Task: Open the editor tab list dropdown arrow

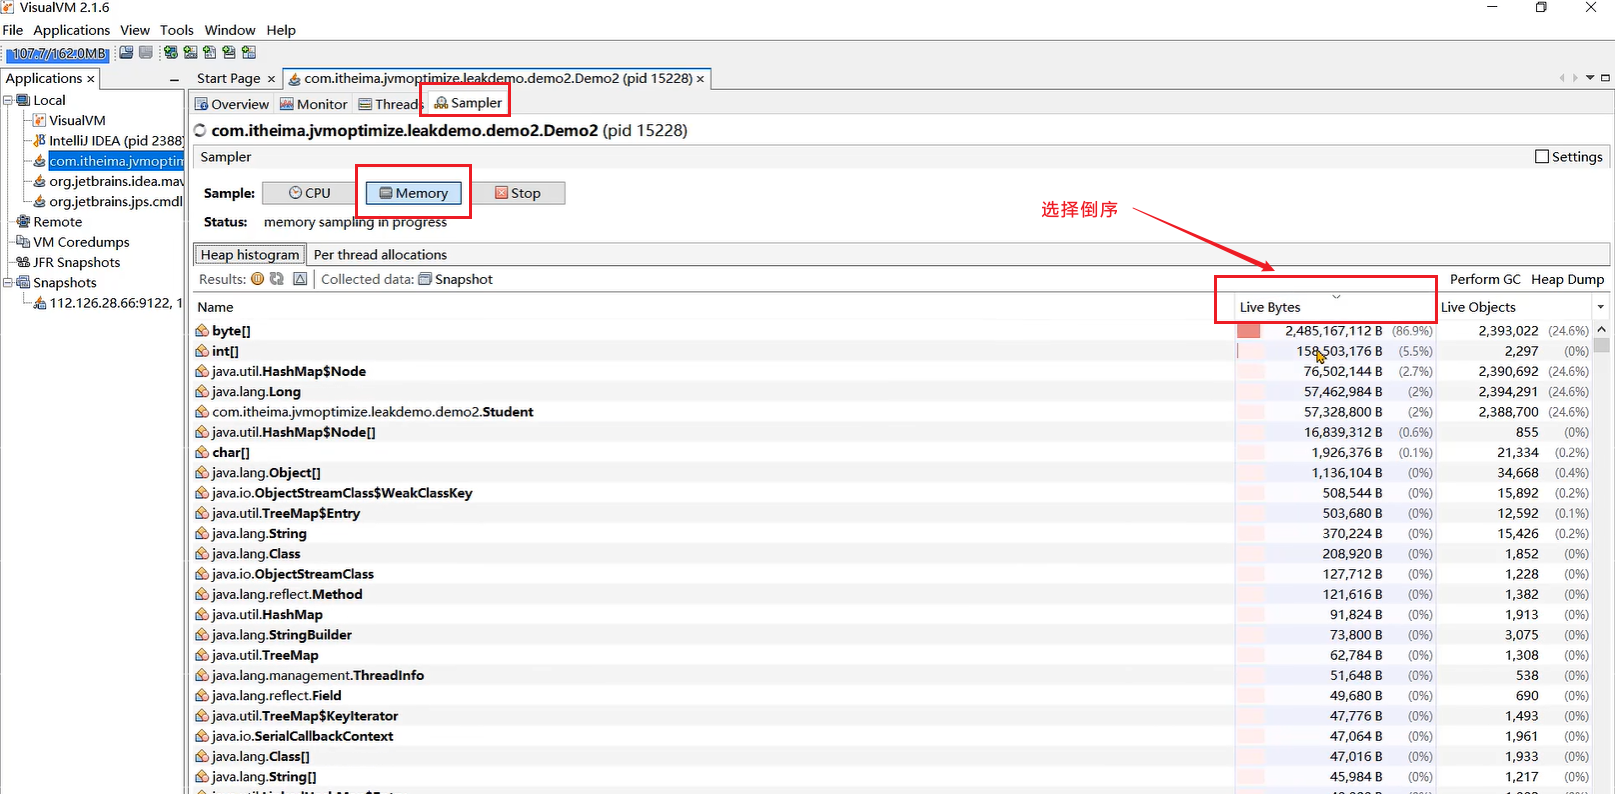Action: point(1590,78)
